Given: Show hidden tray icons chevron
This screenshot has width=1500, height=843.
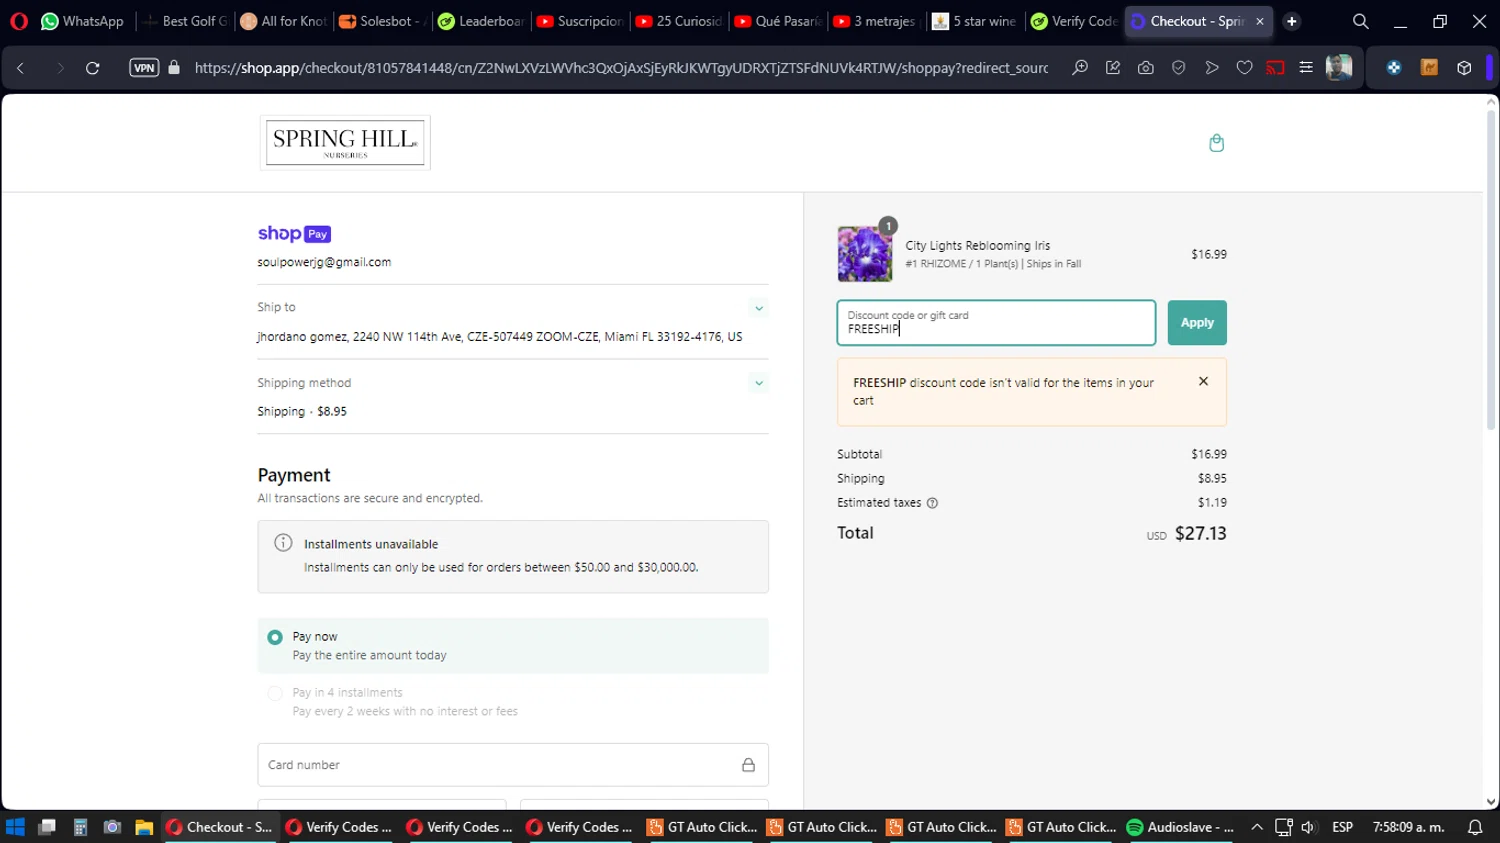Looking at the screenshot, I should tap(1257, 827).
